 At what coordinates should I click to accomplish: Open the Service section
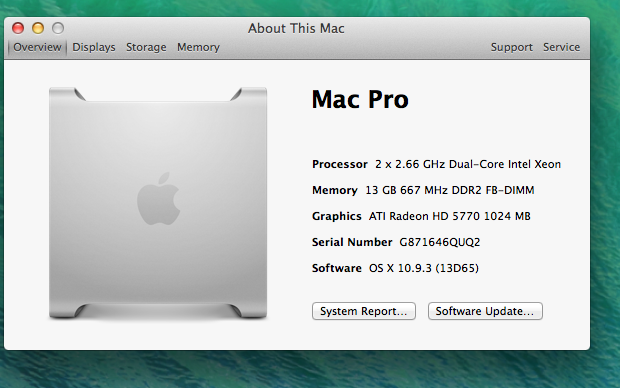[x=561, y=47]
